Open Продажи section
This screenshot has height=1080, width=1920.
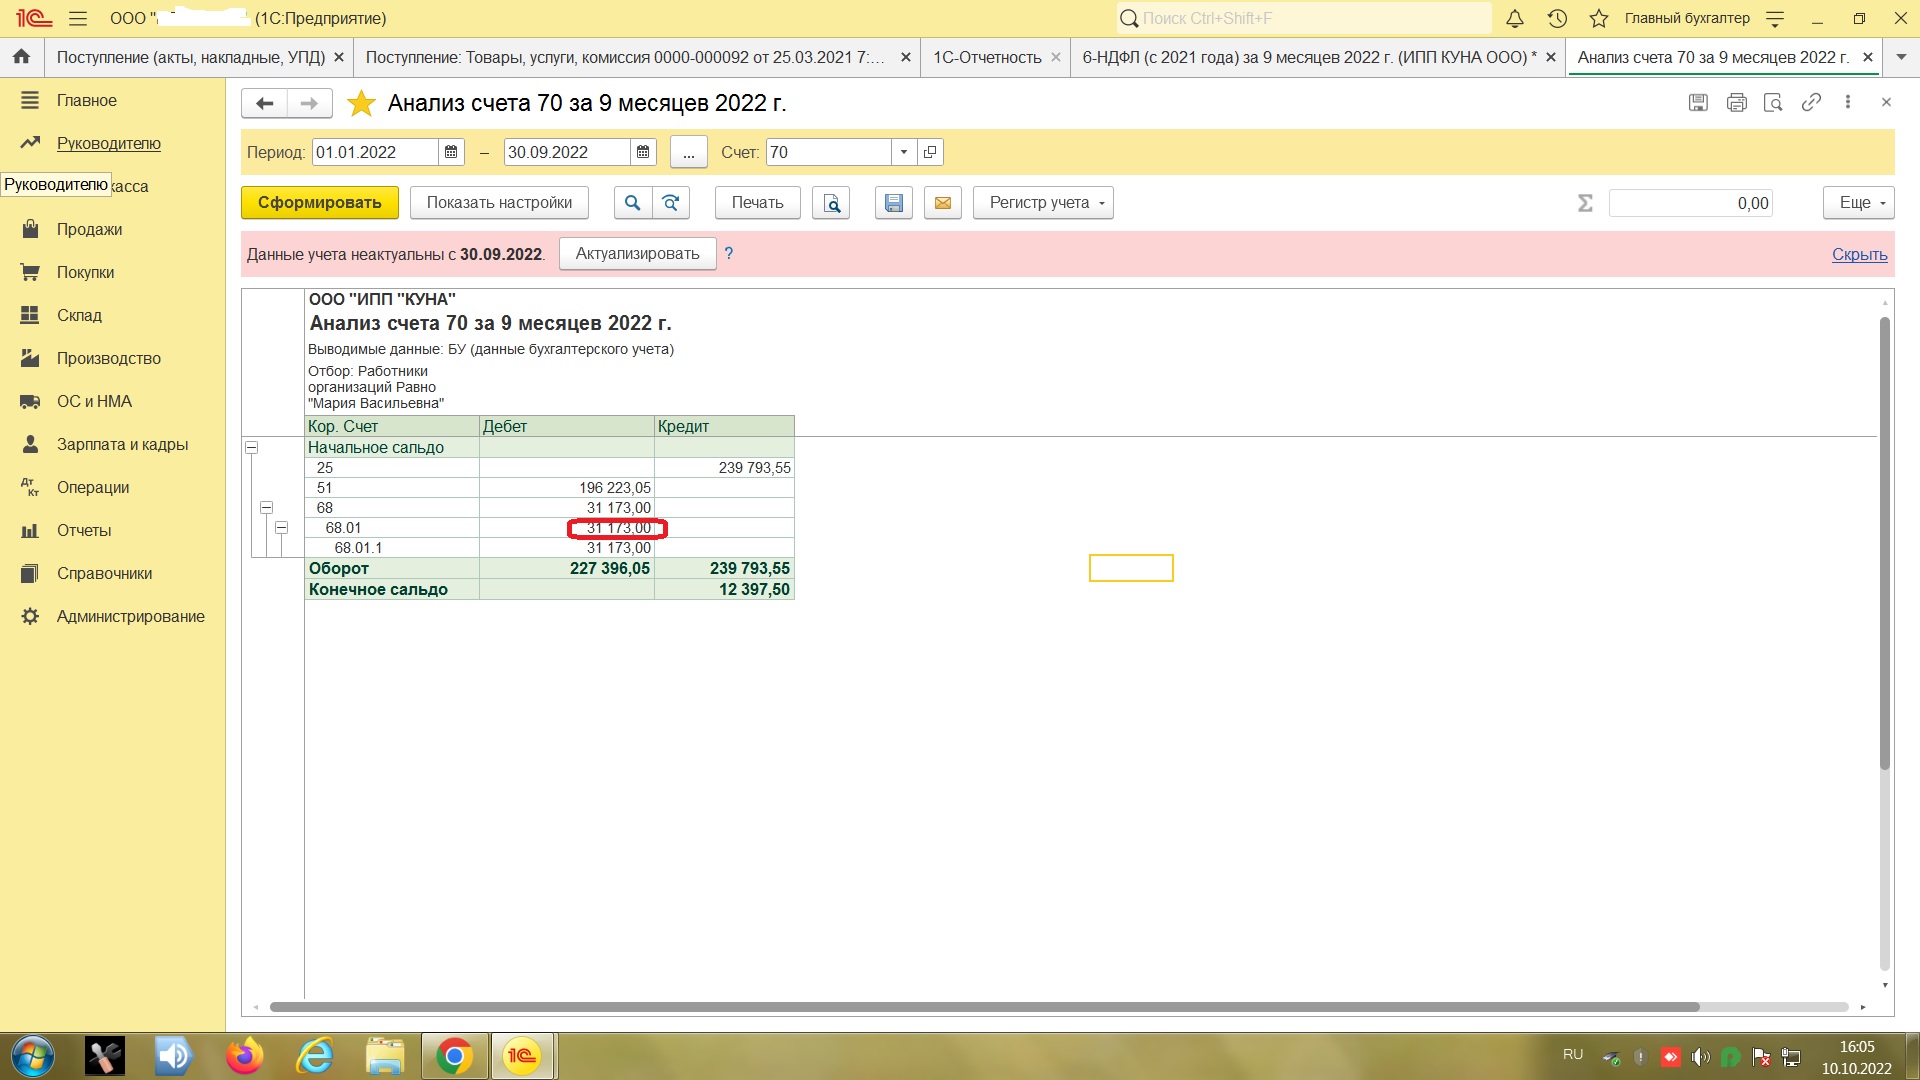[89, 230]
